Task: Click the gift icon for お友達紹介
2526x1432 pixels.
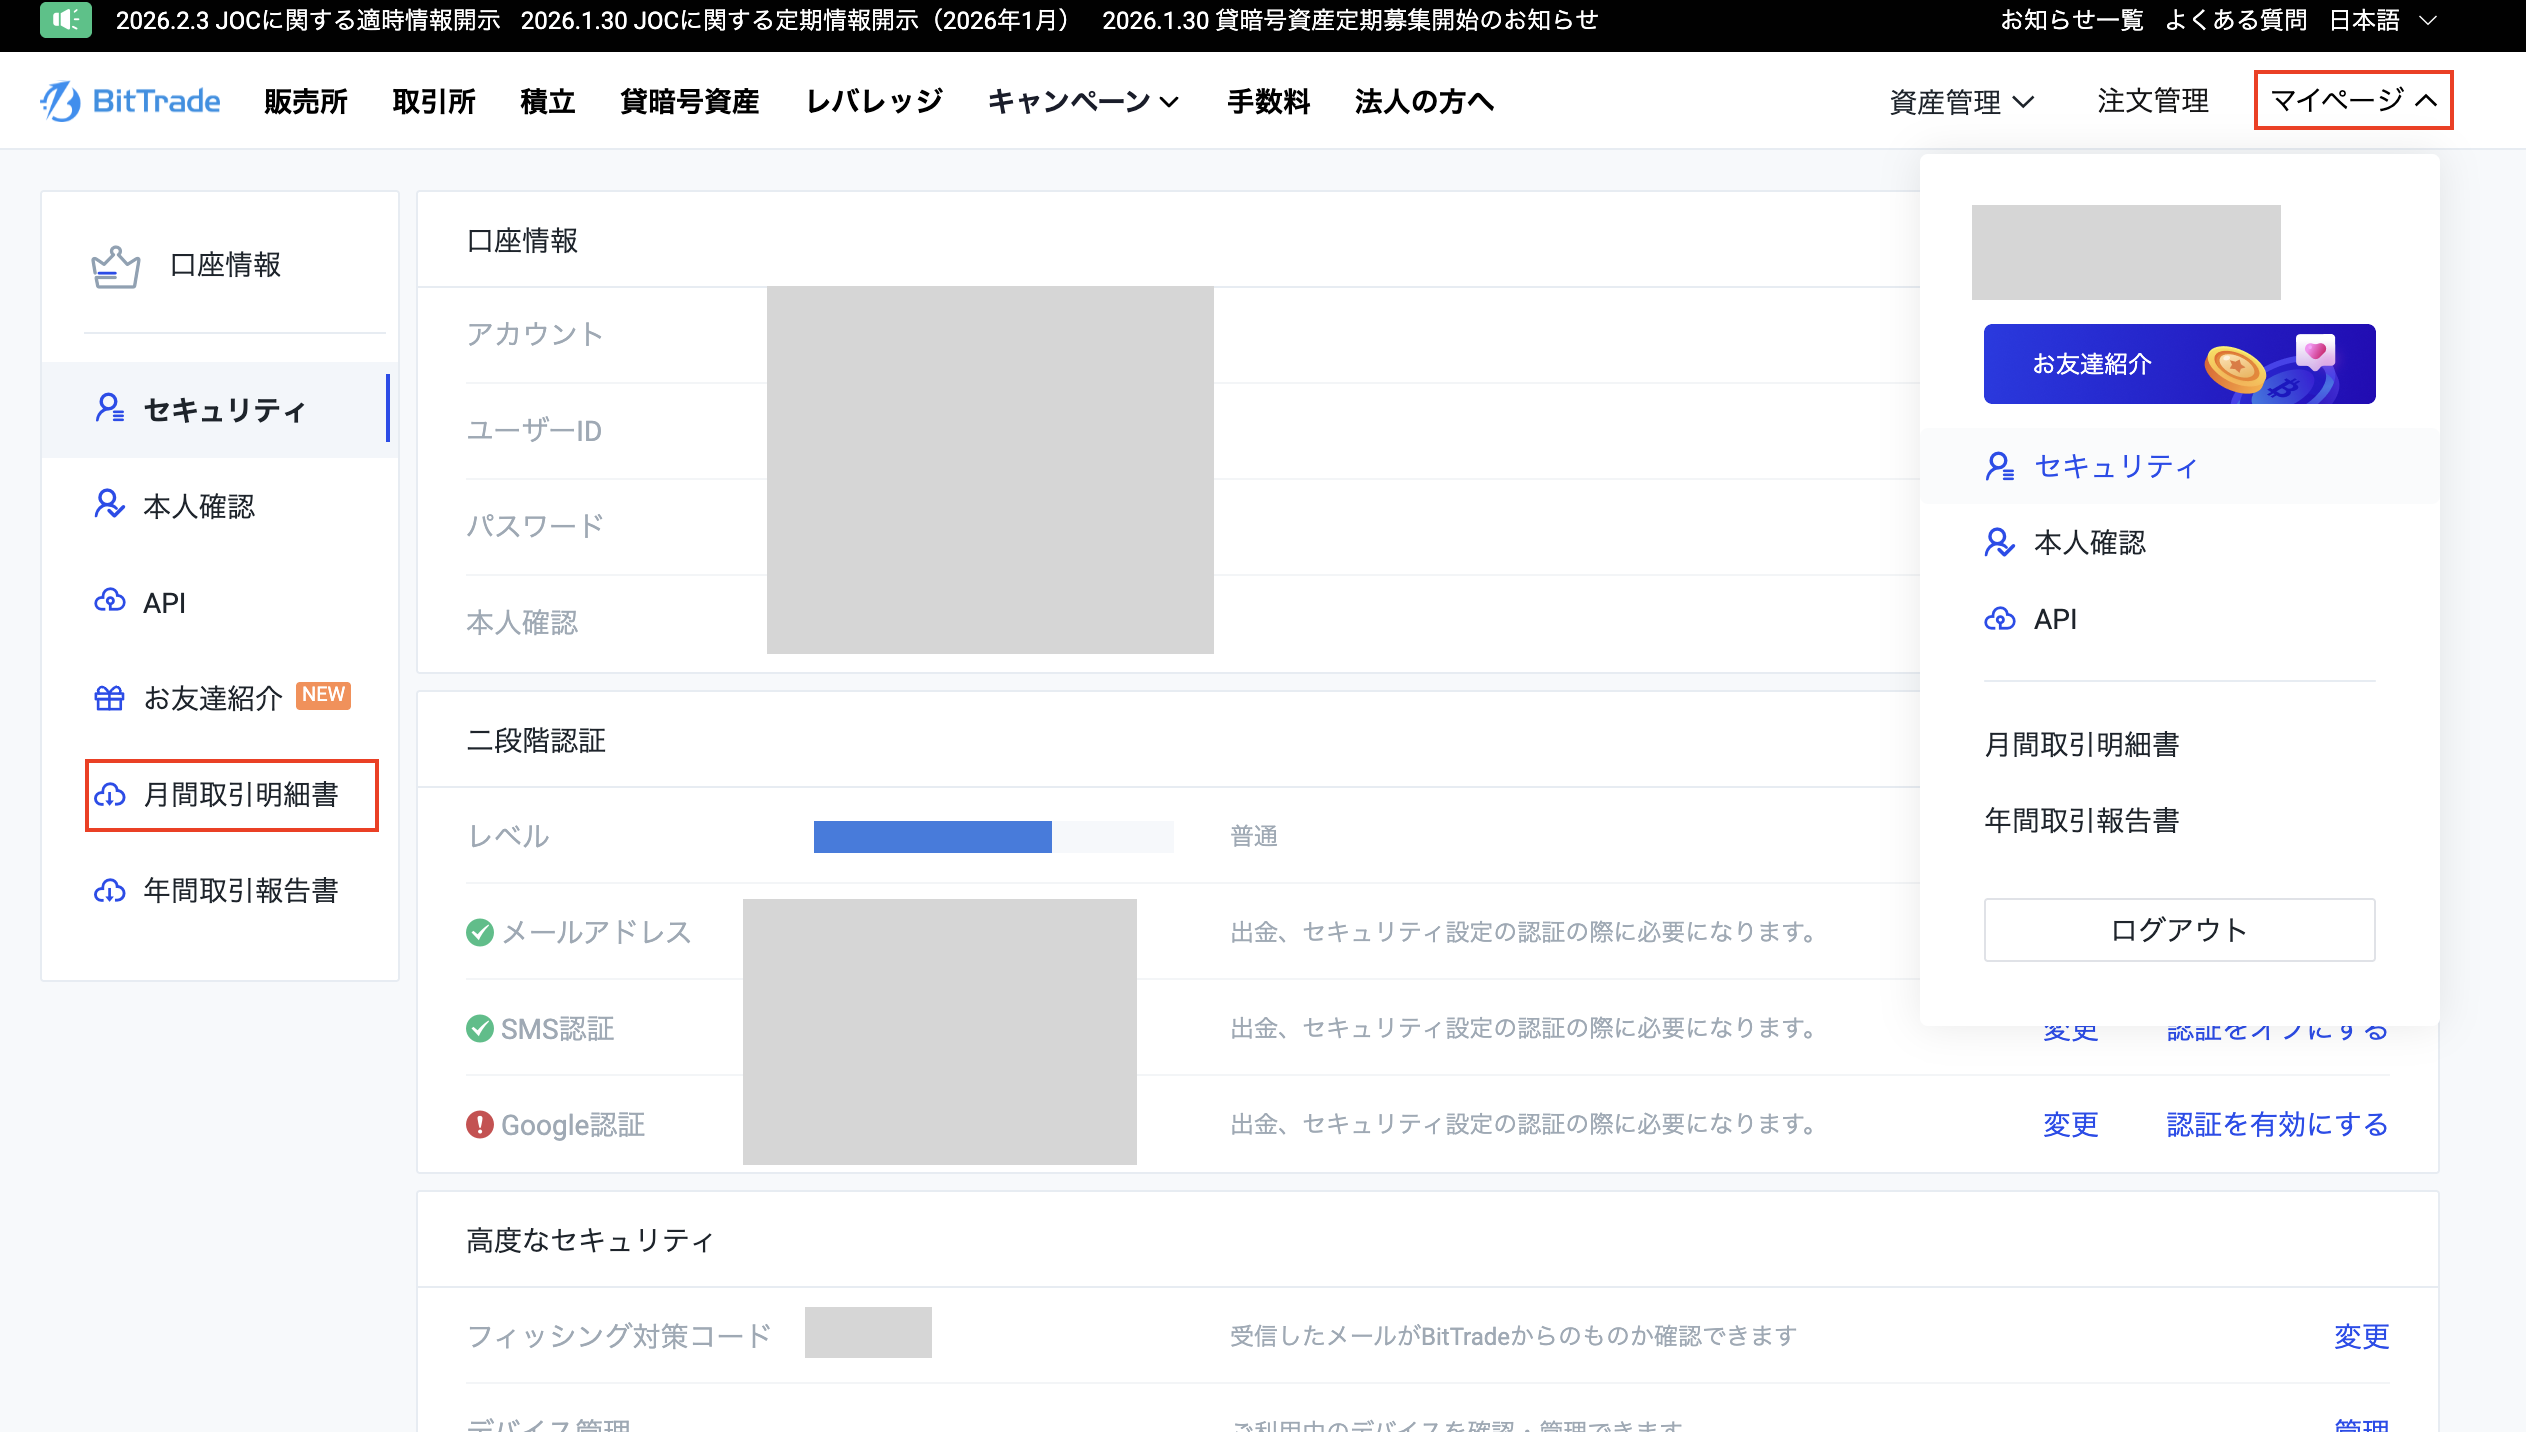Action: tap(109, 698)
